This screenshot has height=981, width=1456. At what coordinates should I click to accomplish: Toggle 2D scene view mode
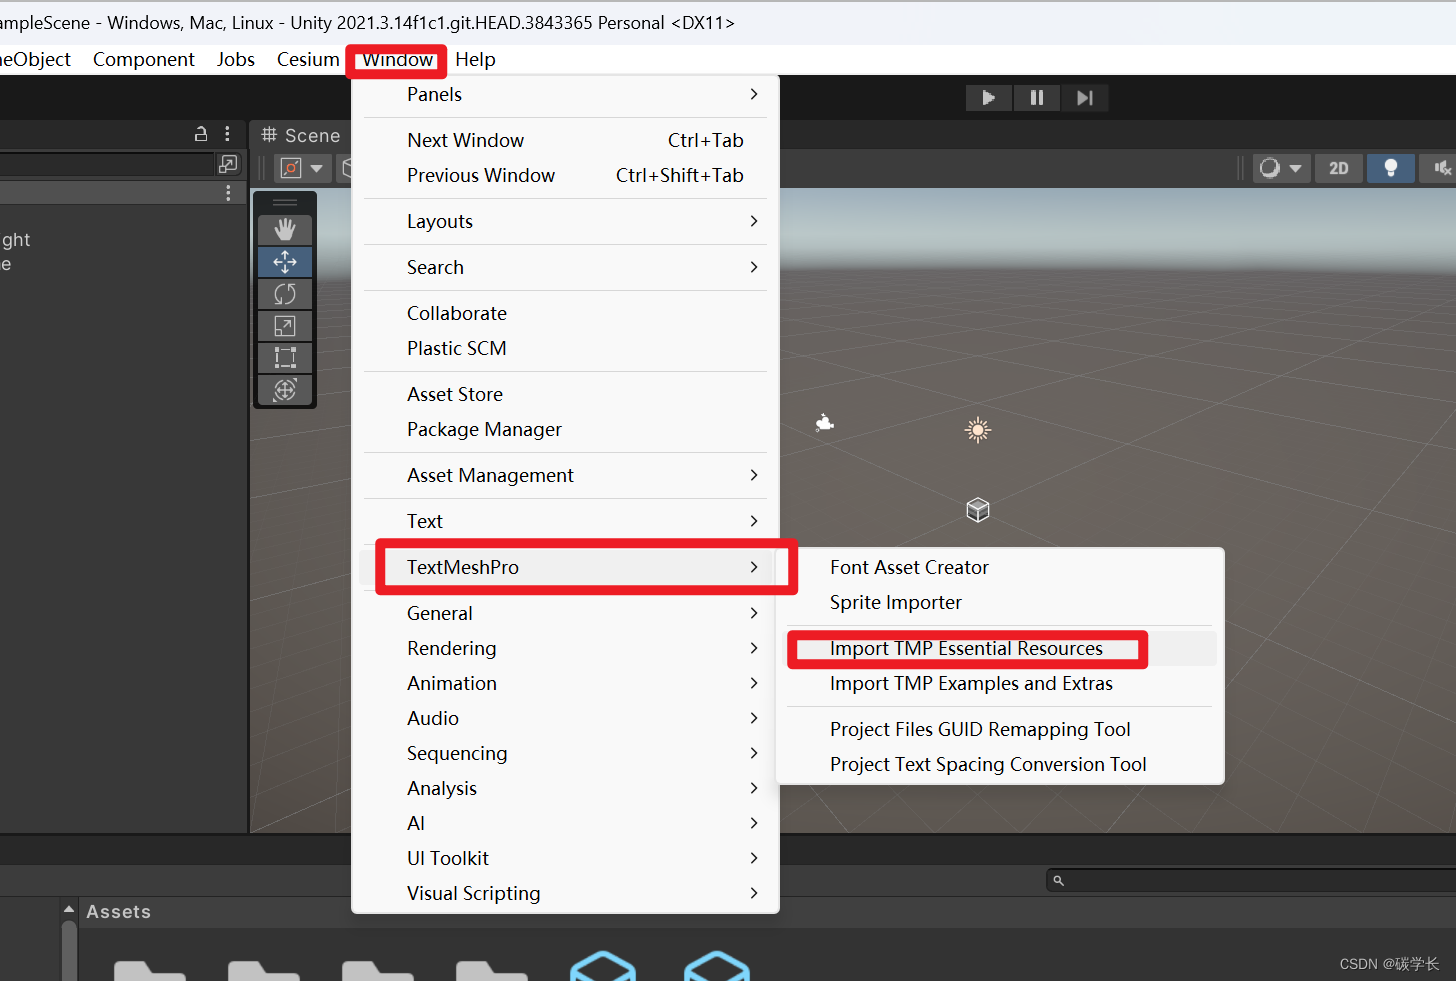[1338, 168]
